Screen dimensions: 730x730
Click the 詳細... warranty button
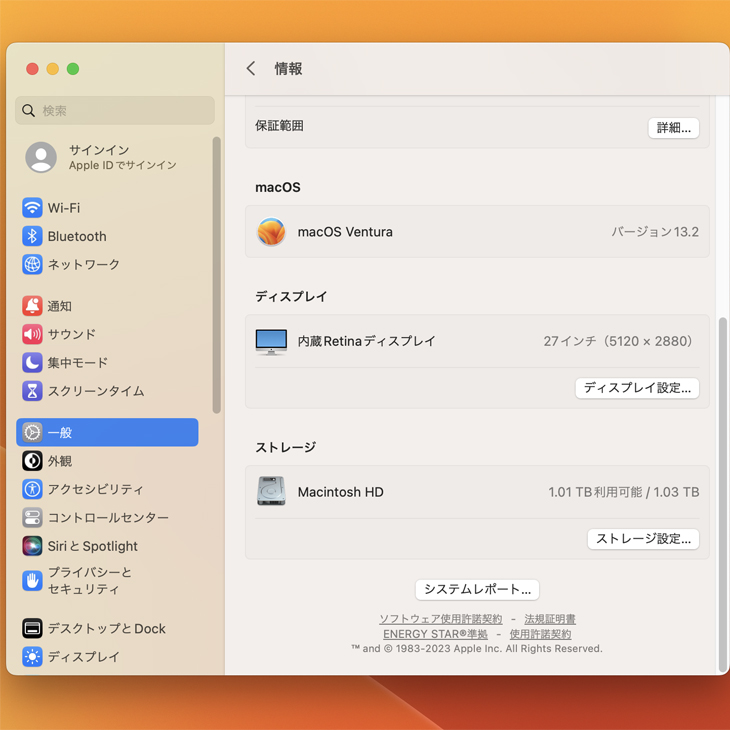[673, 128]
